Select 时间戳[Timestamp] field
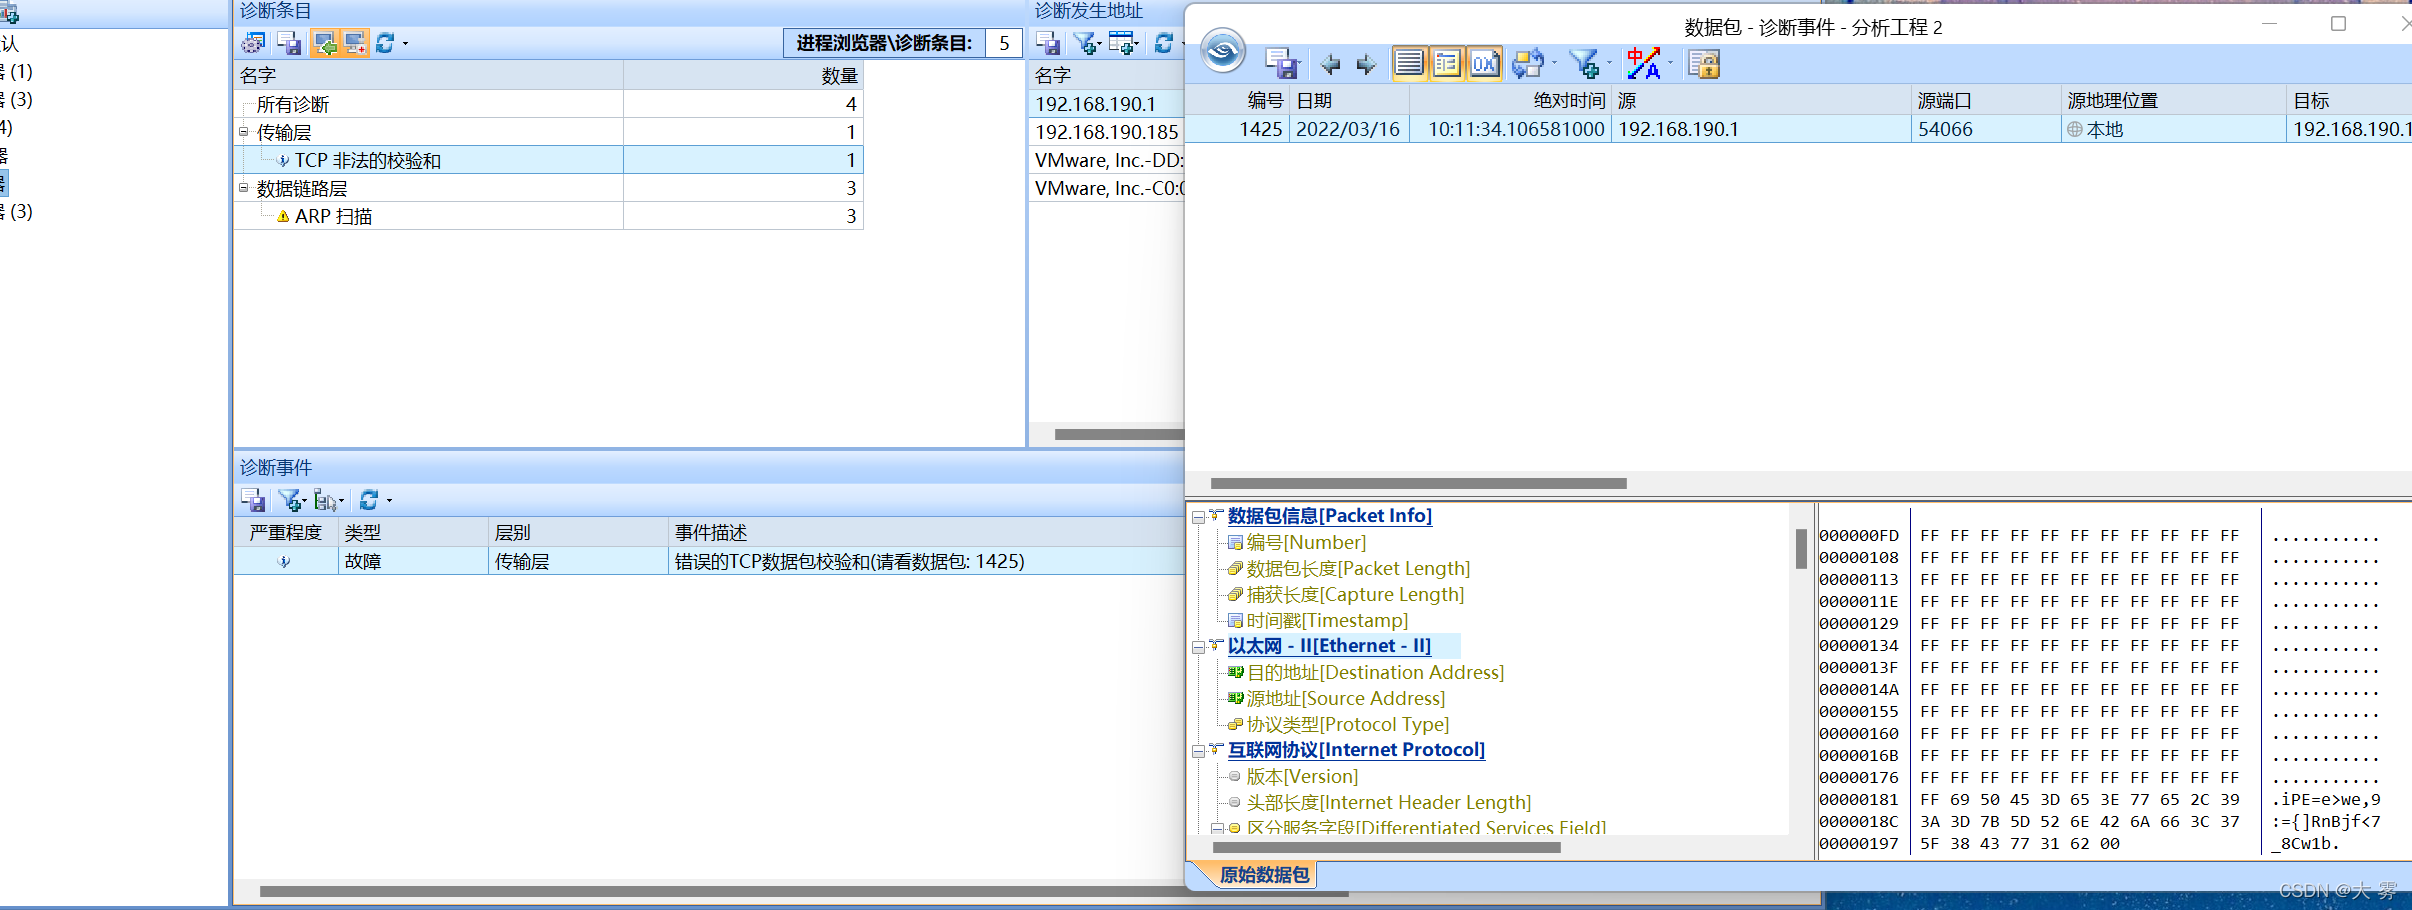2412x910 pixels. point(1327,620)
